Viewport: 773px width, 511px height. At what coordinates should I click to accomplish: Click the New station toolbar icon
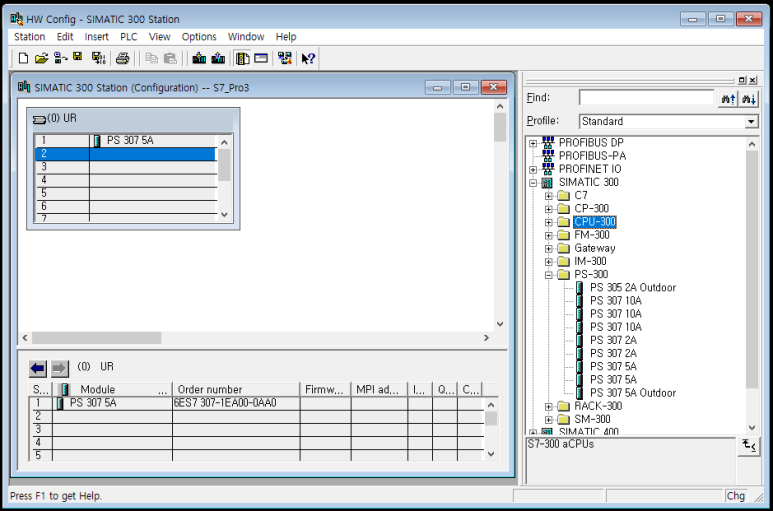click(x=23, y=58)
